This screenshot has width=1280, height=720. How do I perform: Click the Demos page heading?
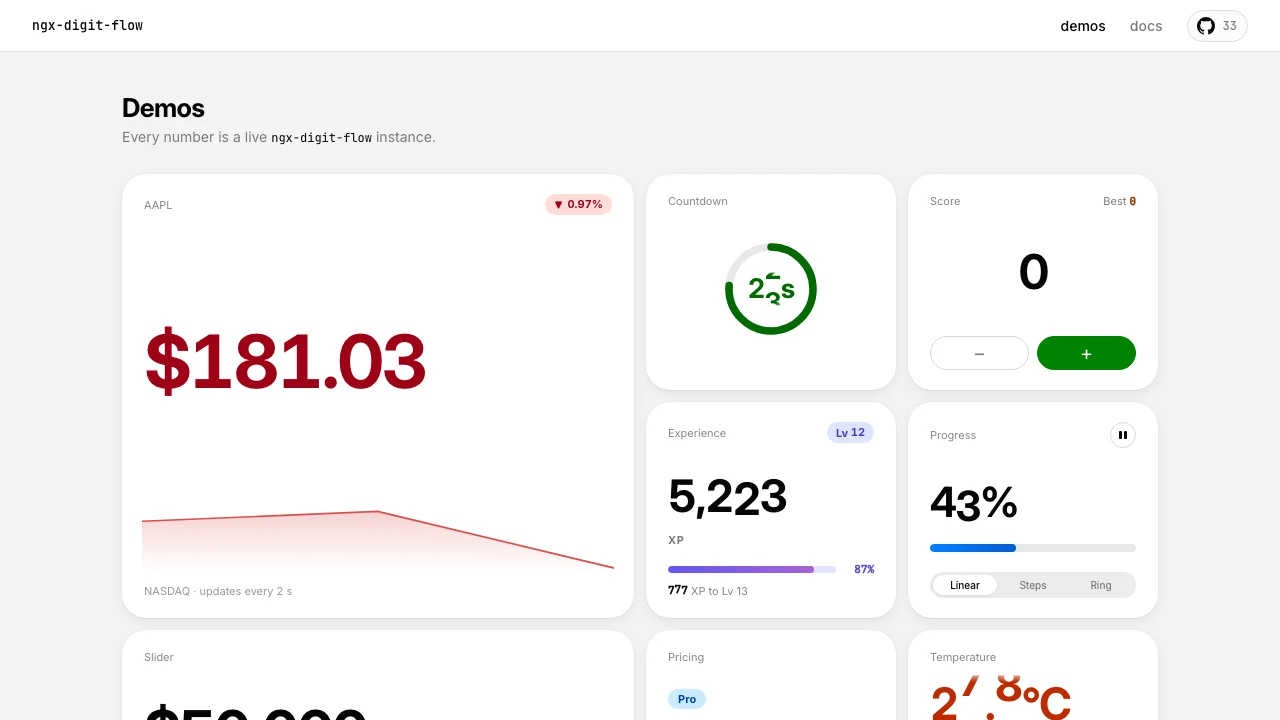click(x=163, y=108)
